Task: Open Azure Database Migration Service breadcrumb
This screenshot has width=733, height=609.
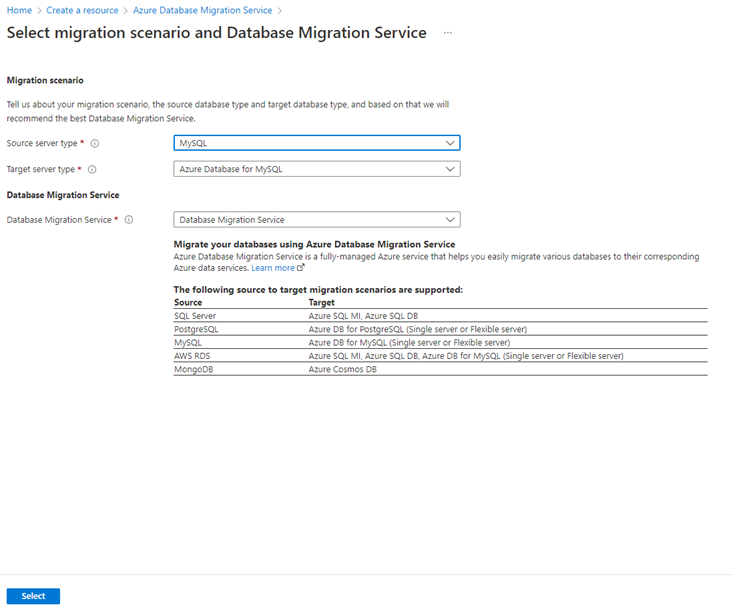Action: point(202,10)
